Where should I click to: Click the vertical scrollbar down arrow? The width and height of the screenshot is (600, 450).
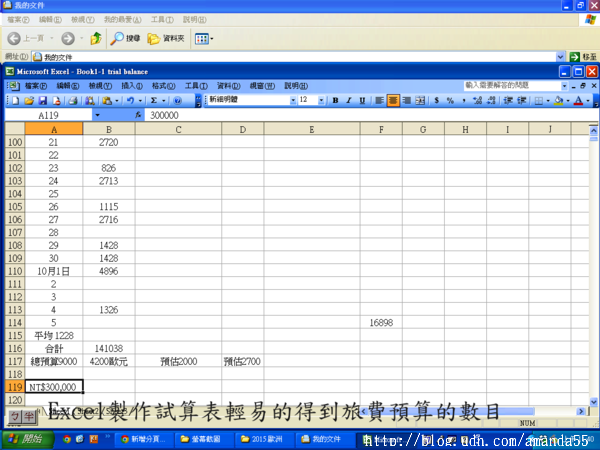click(593, 401)
